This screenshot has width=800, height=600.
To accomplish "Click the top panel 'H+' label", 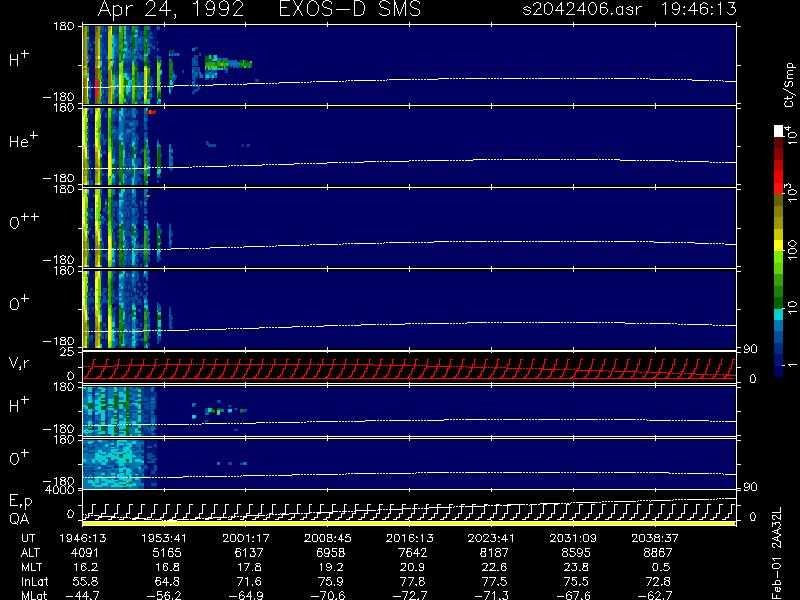I will pos(19,59).
